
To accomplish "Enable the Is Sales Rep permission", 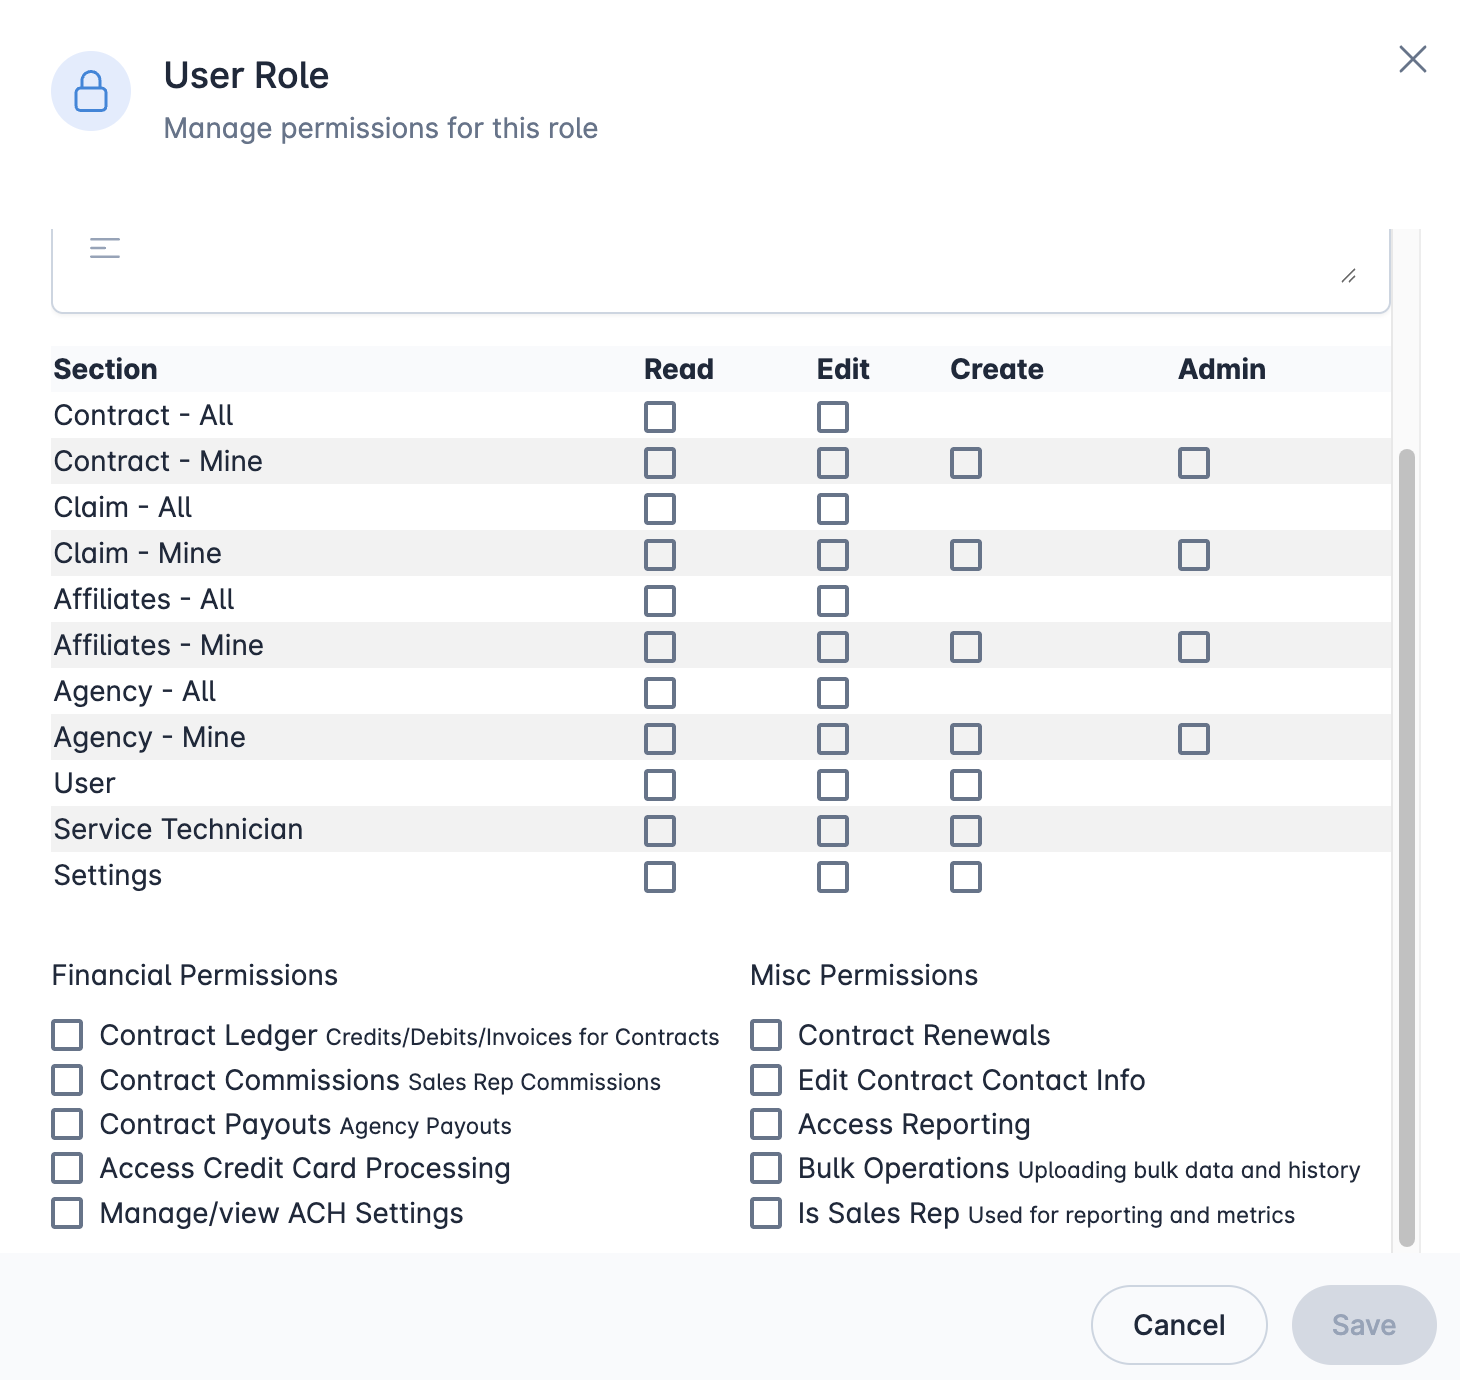I will (x=766, y=1213).
